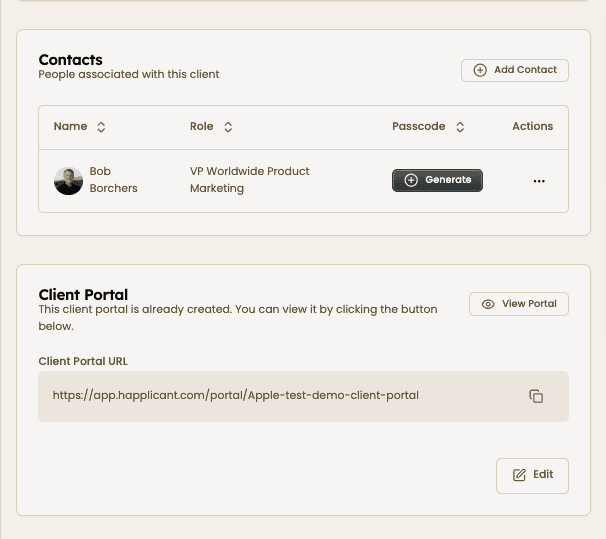Click the Client Portal URL label

[x=83, y=361]
